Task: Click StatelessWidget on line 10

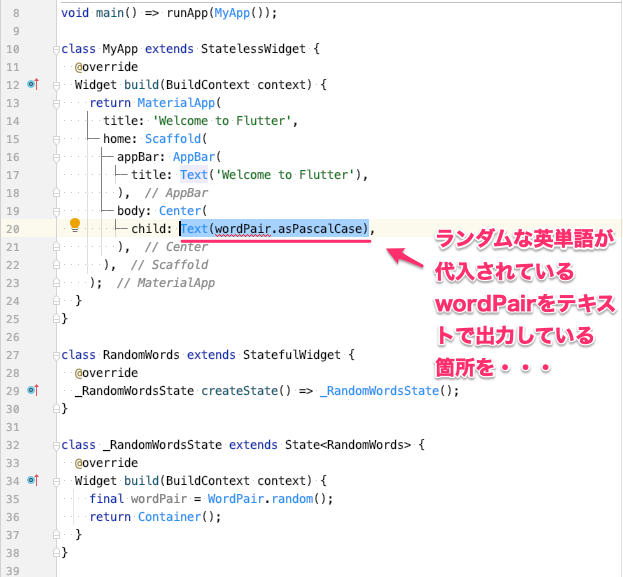Action: point(253,49)
